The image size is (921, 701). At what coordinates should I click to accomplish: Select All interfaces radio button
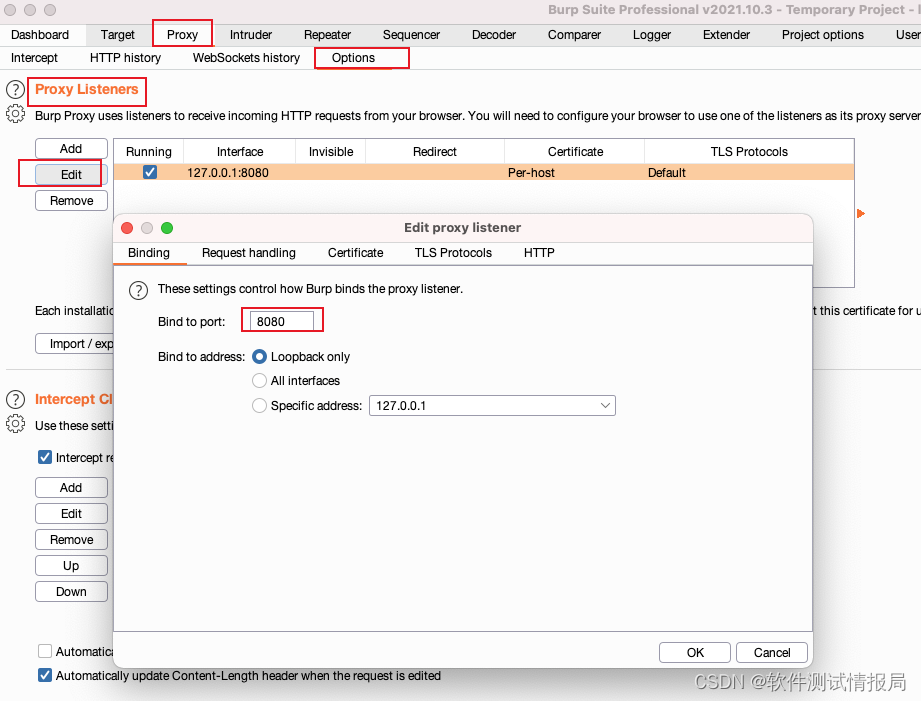(x=259, y=381)
